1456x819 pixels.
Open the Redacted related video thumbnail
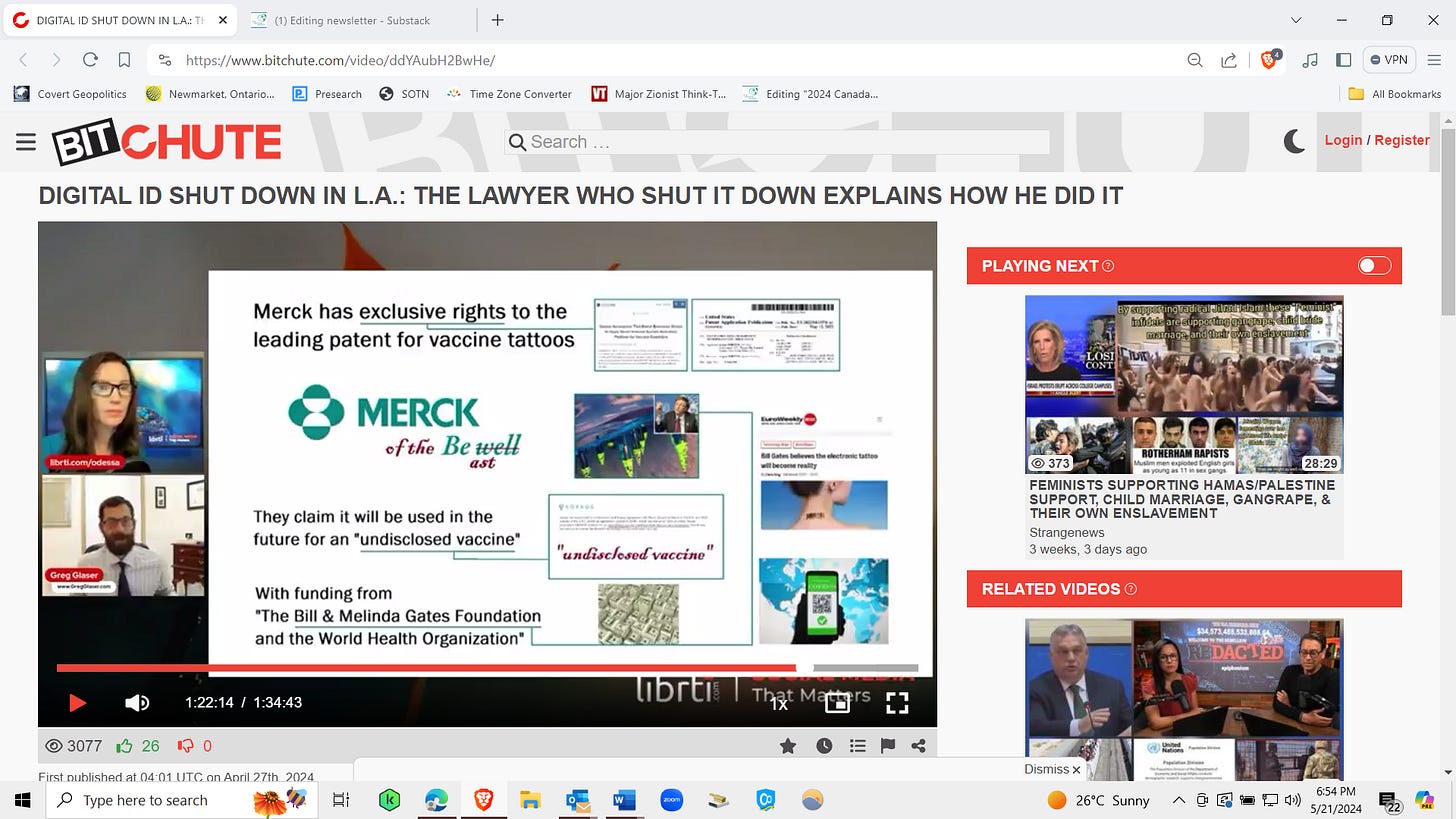(x=1184, y=699)
